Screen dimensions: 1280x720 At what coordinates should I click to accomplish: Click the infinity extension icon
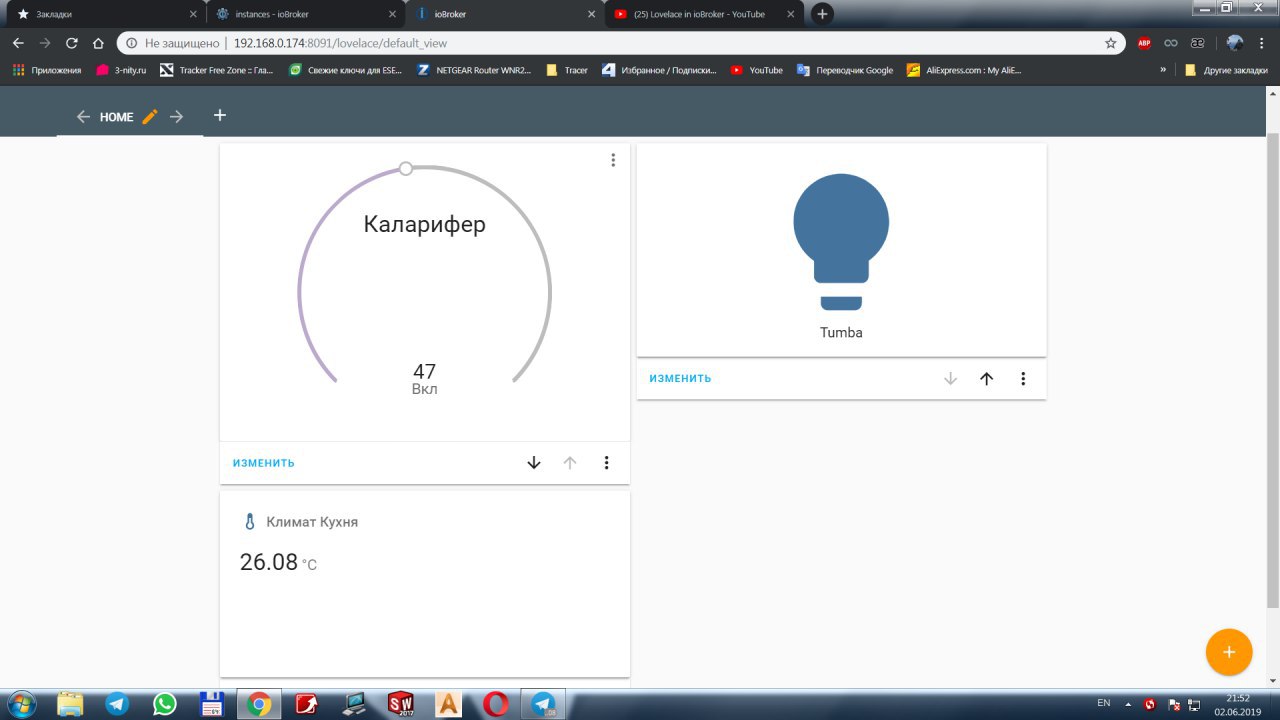click(x=1170, y=43)
